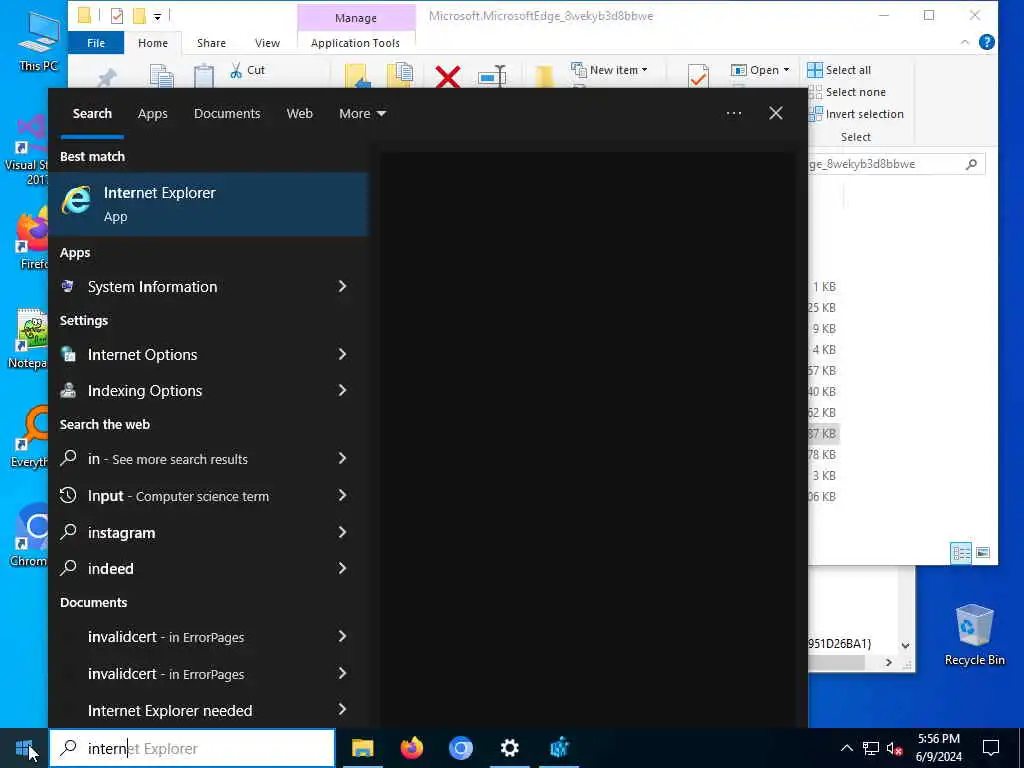
Task: Click the Windows Start button
Action: coord(24,748)
